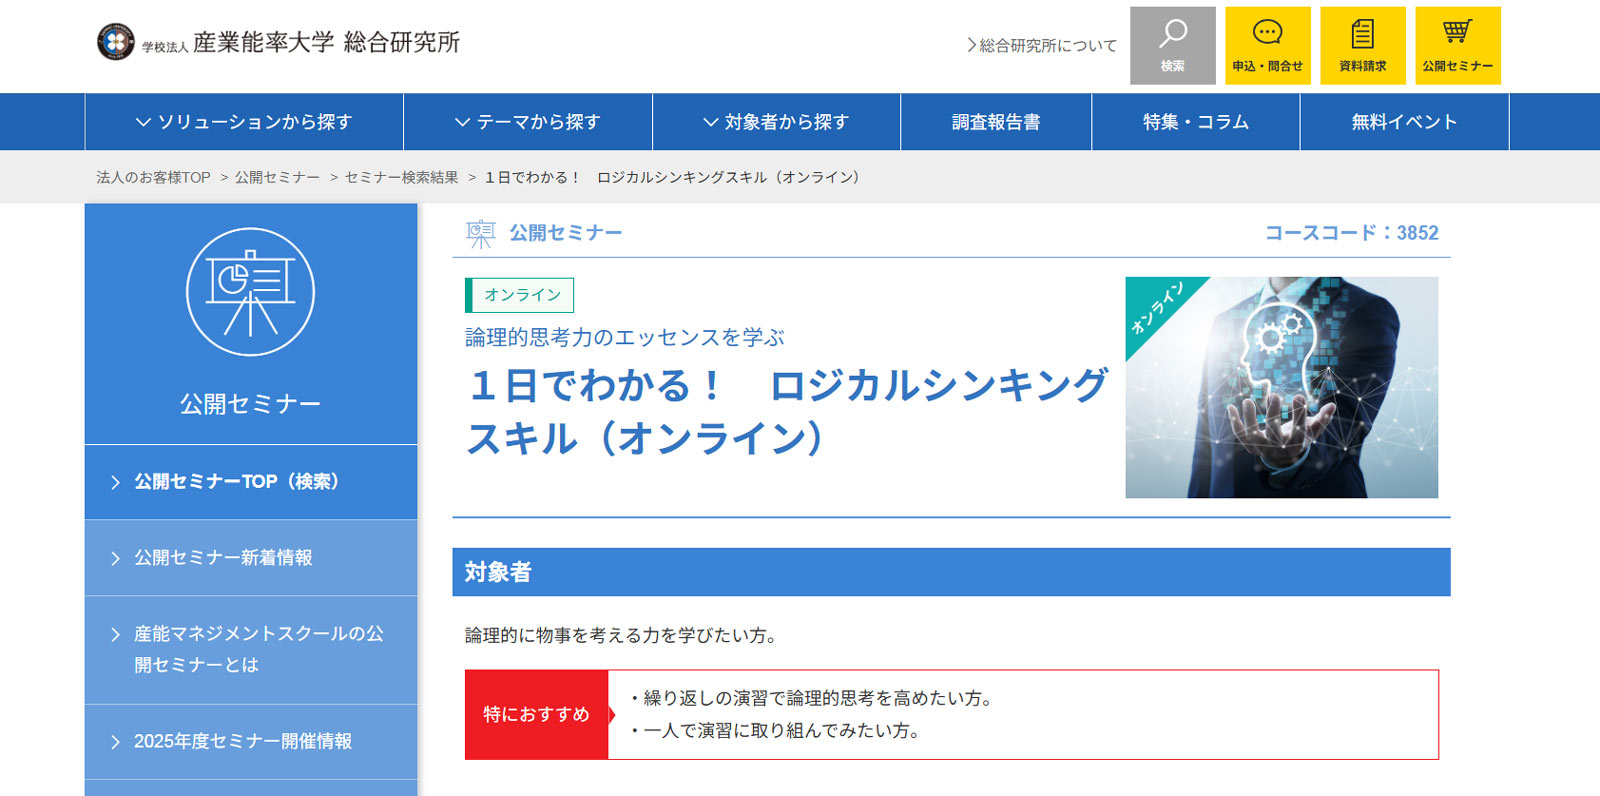Viewport: 1600px width, 796px height.
Task: Open the 調査報告書 menu item
Action: click(996, 122)
